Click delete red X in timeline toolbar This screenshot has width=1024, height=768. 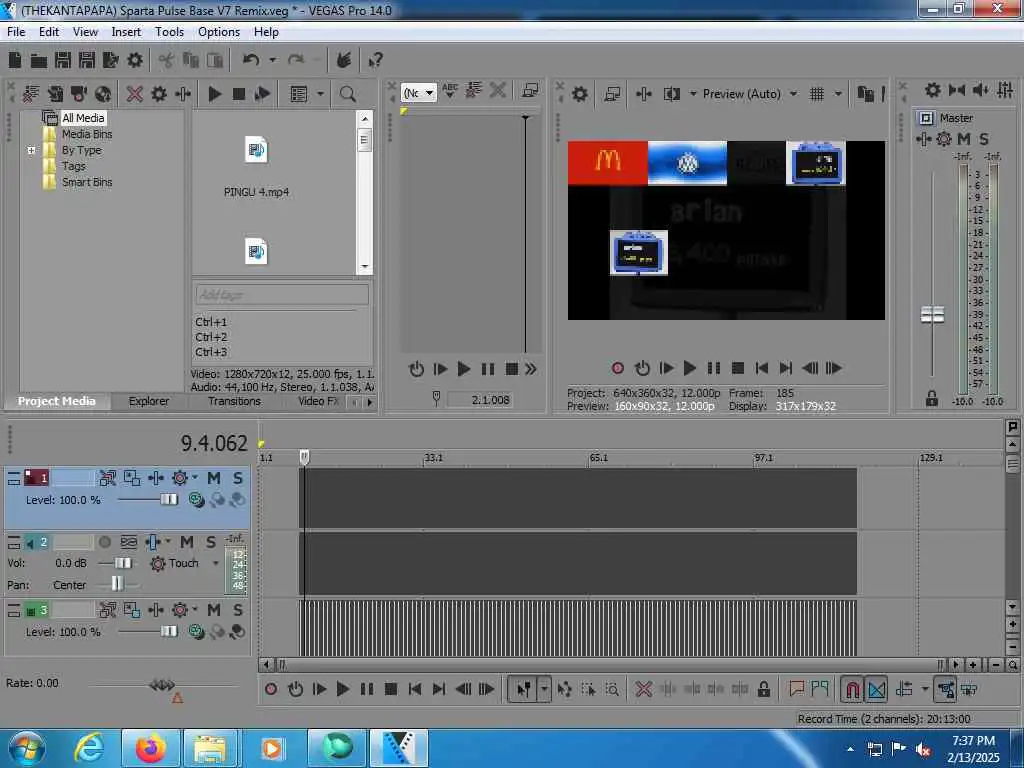(x=643, y=689)
